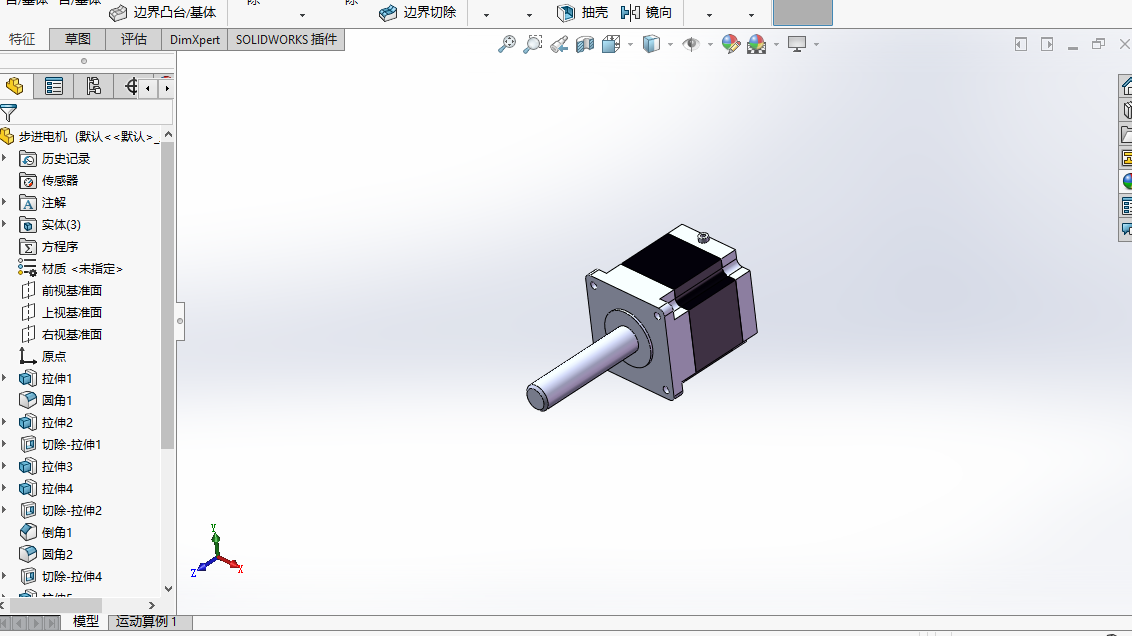
Task: Switch to the DimXpert ribbon tab
Action: (x=194, y=39)
